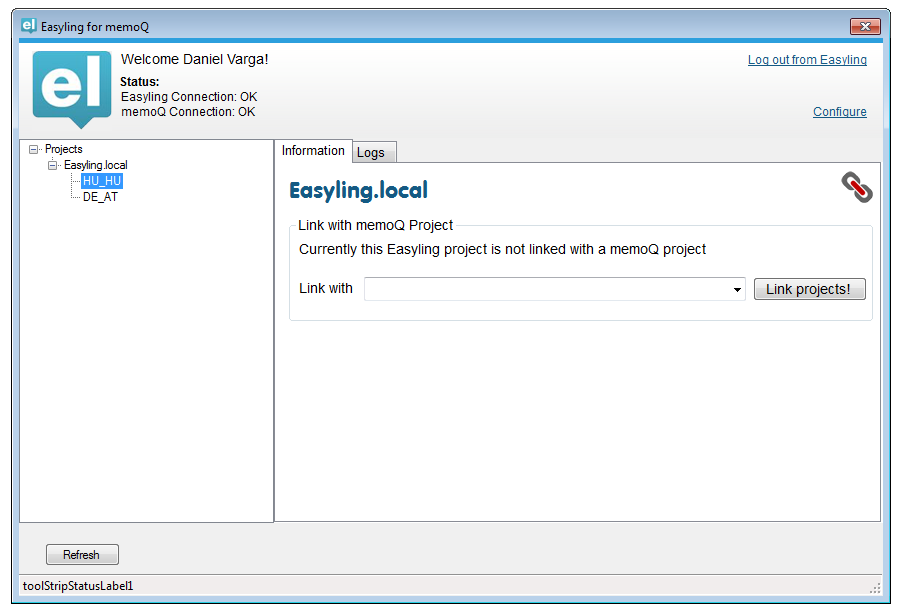Select the Easyling.local tree item
Viewport: 901px width, 613px height.
tap(95, 165)
